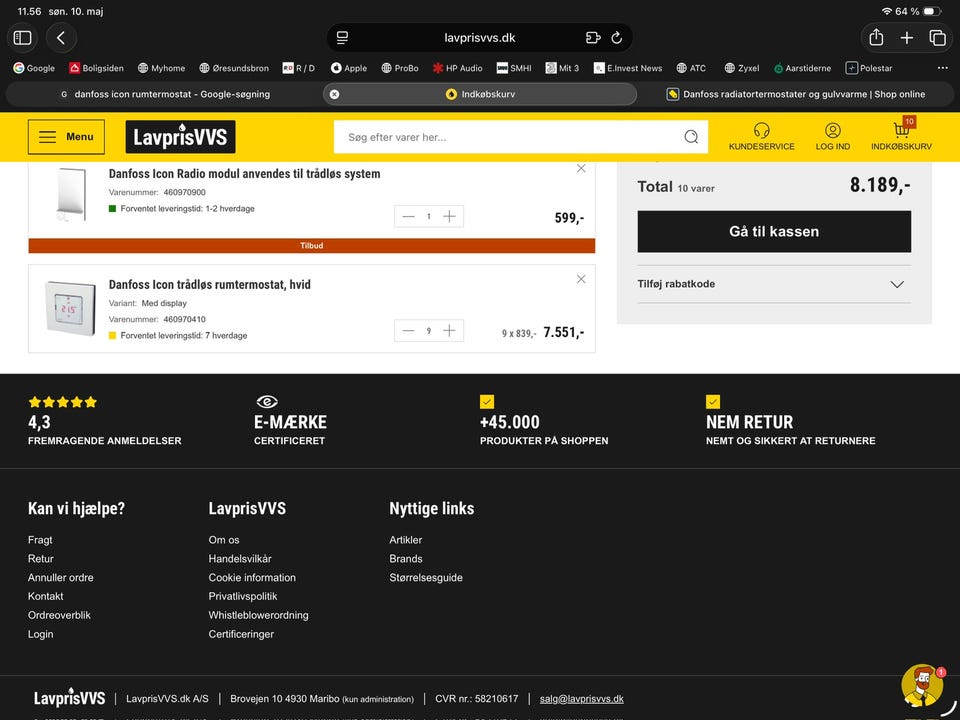Toggle the Safari sidebar
This screenshot has height=720, width=960.
pos(23,38)
